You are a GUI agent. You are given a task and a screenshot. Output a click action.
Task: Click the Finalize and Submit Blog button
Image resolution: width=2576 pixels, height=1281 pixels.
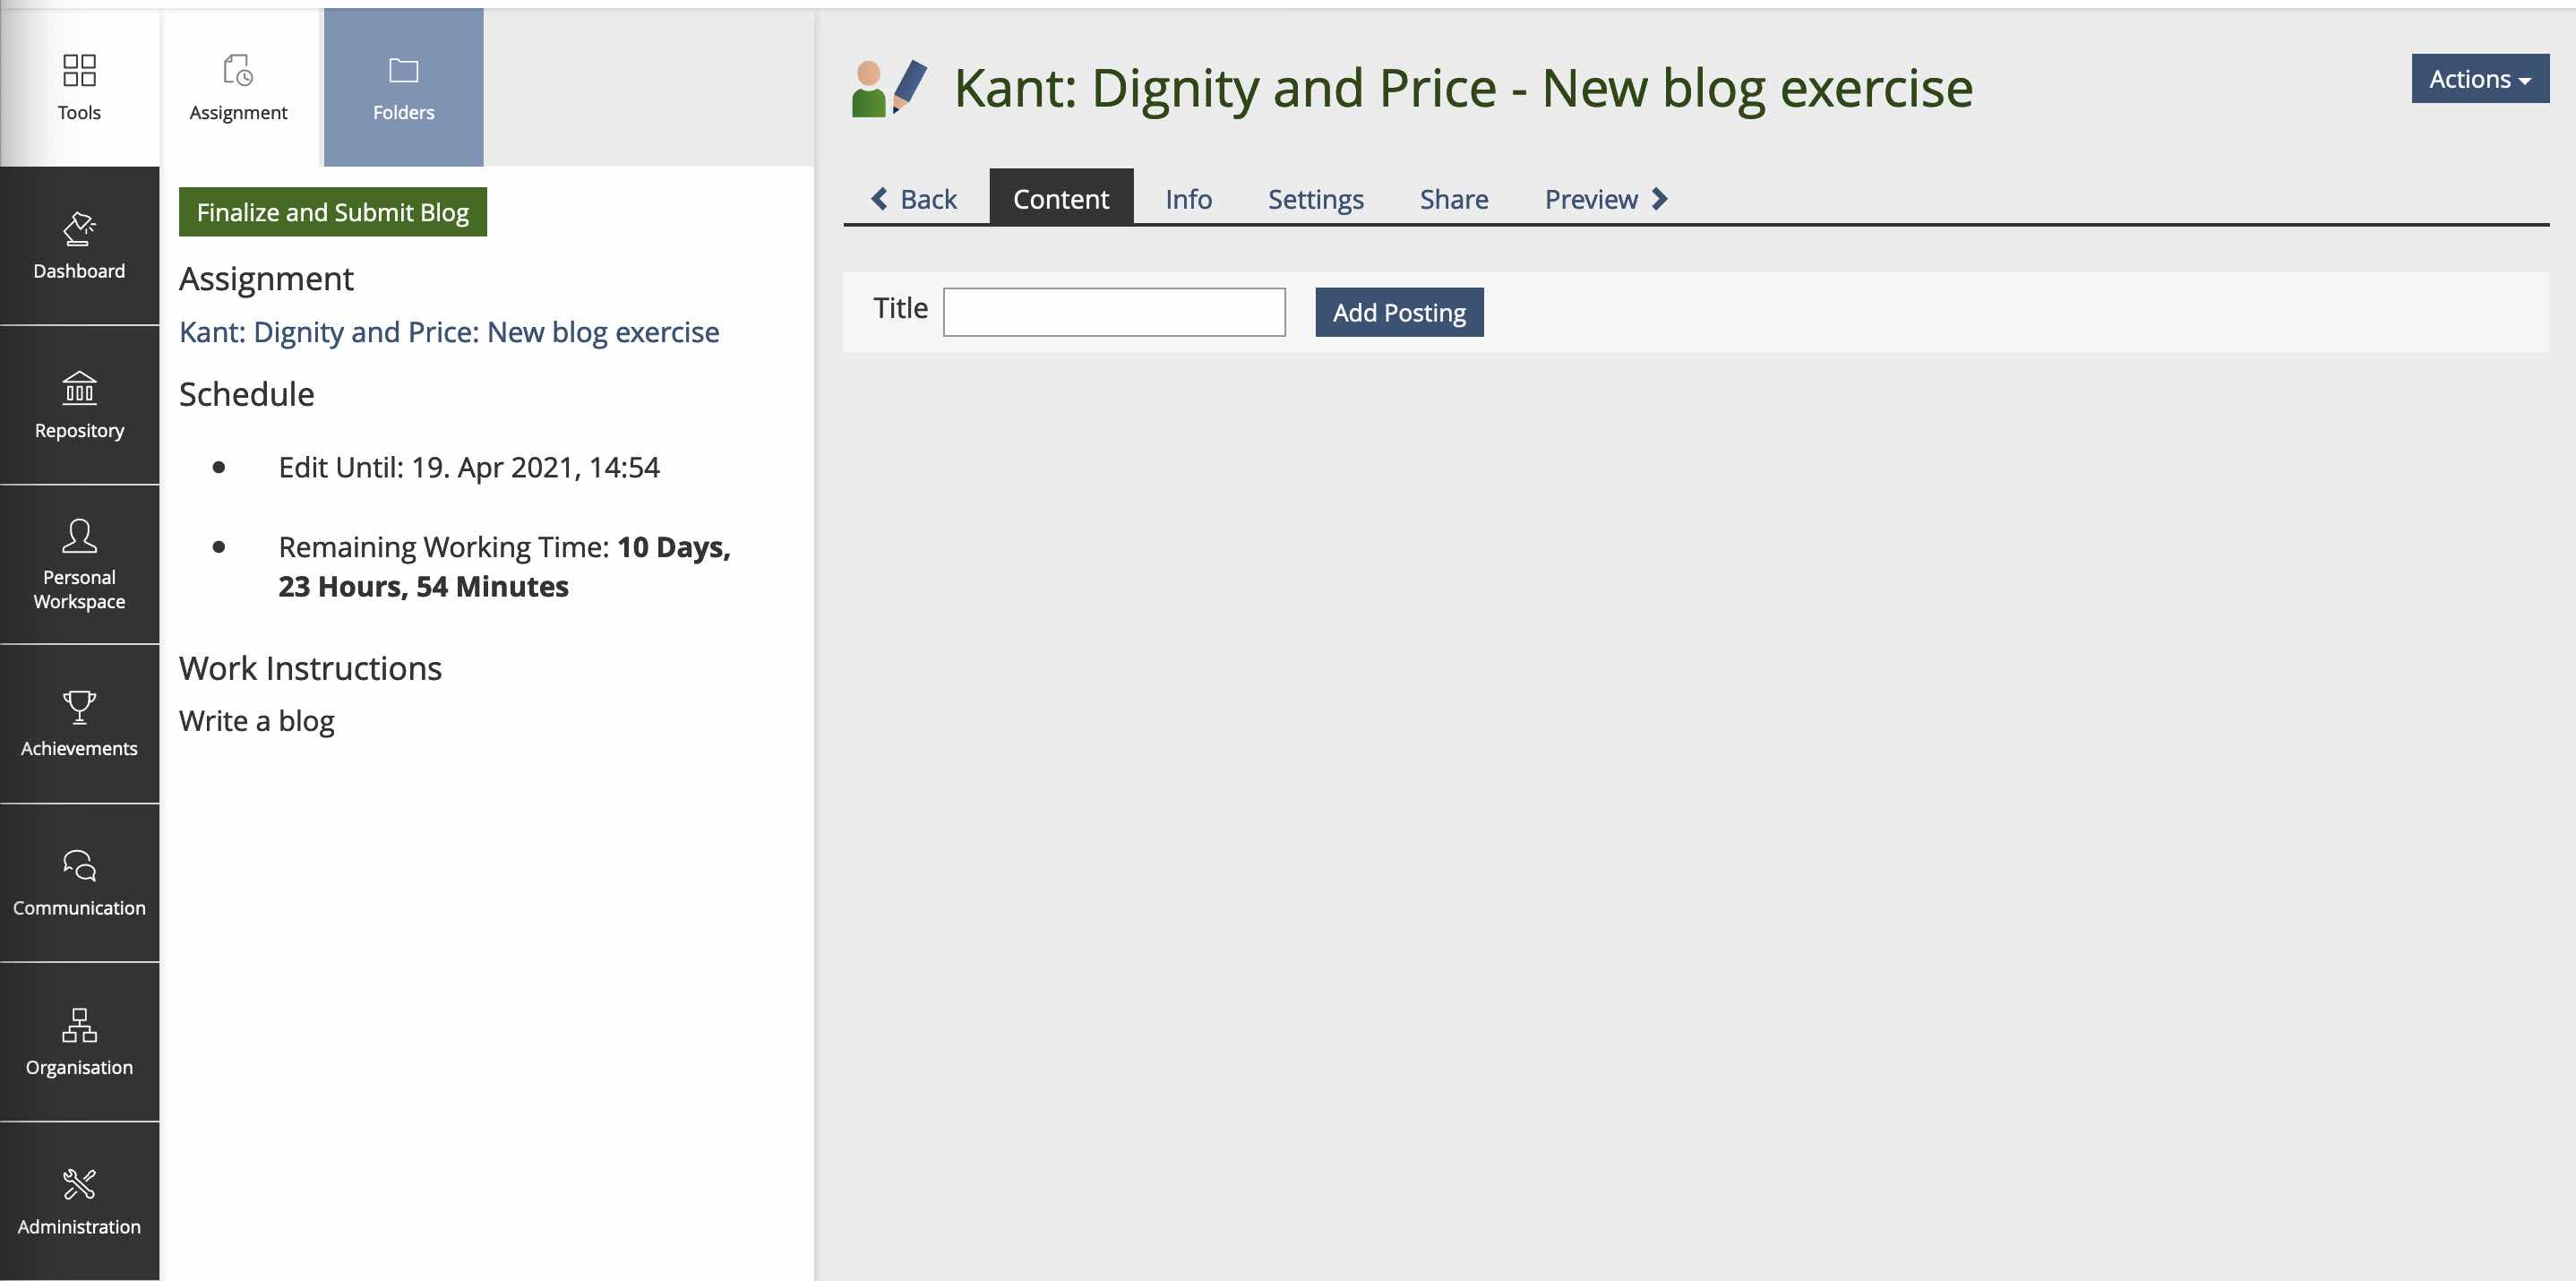(x=332, y=212)
